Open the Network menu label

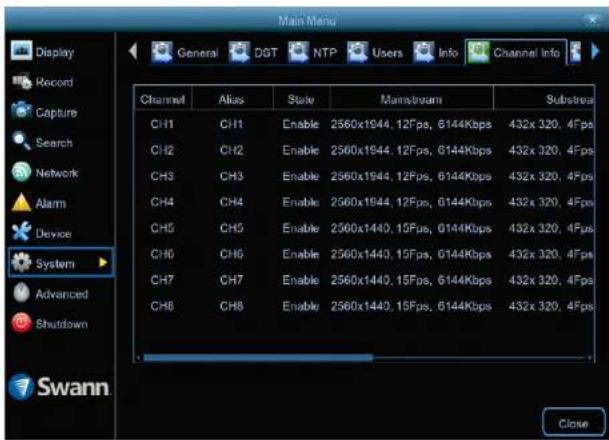(57, 173)
